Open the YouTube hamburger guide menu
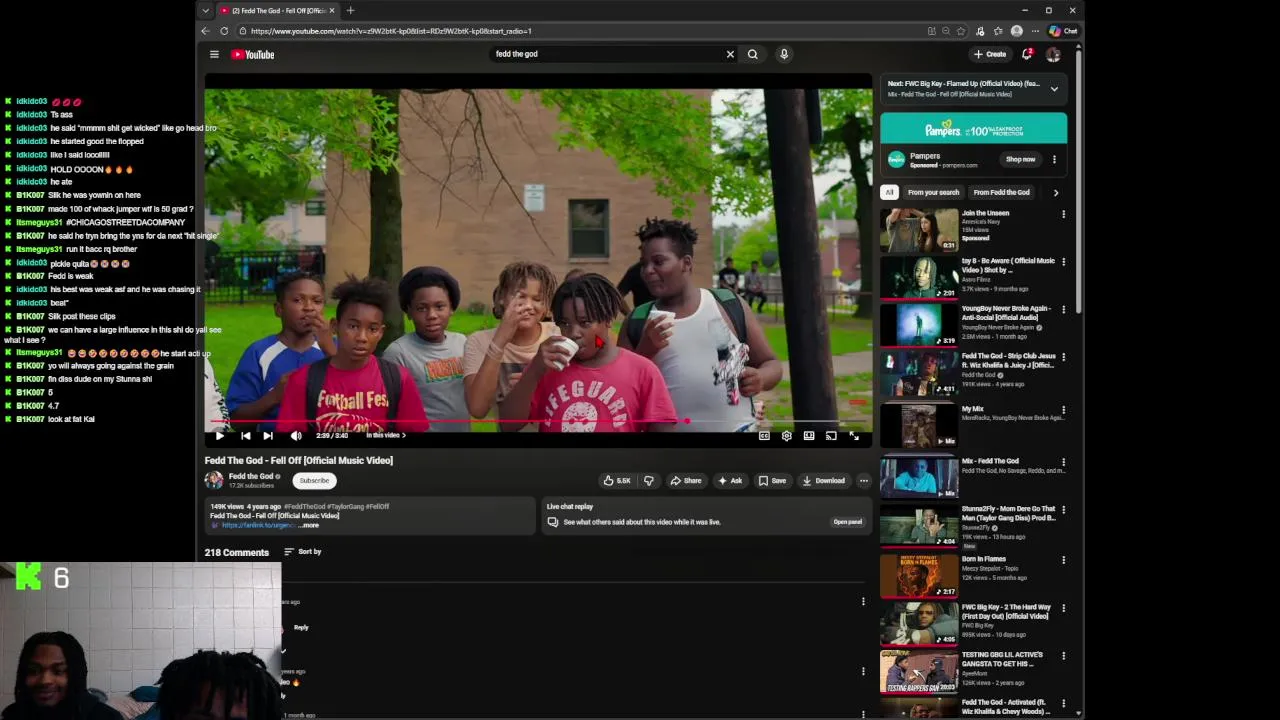Image resolution: width=1280 pixels, height=720 pixels. point(214,54)
